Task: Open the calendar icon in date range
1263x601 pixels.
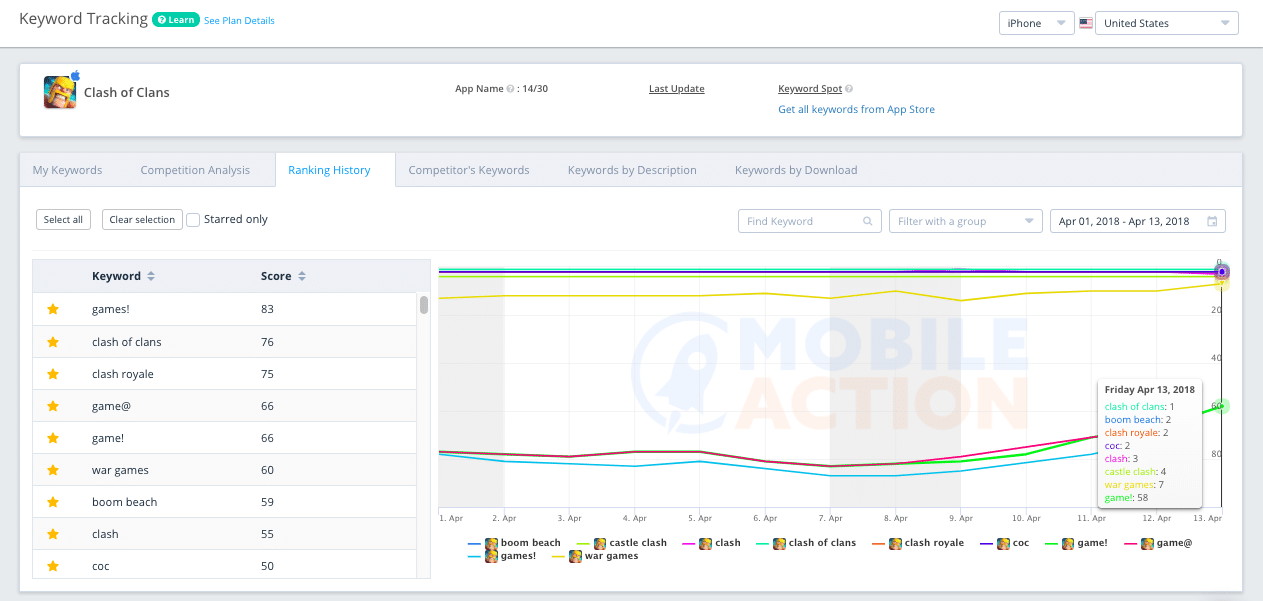Action: pyautogui.click(x=1212, y=221)
